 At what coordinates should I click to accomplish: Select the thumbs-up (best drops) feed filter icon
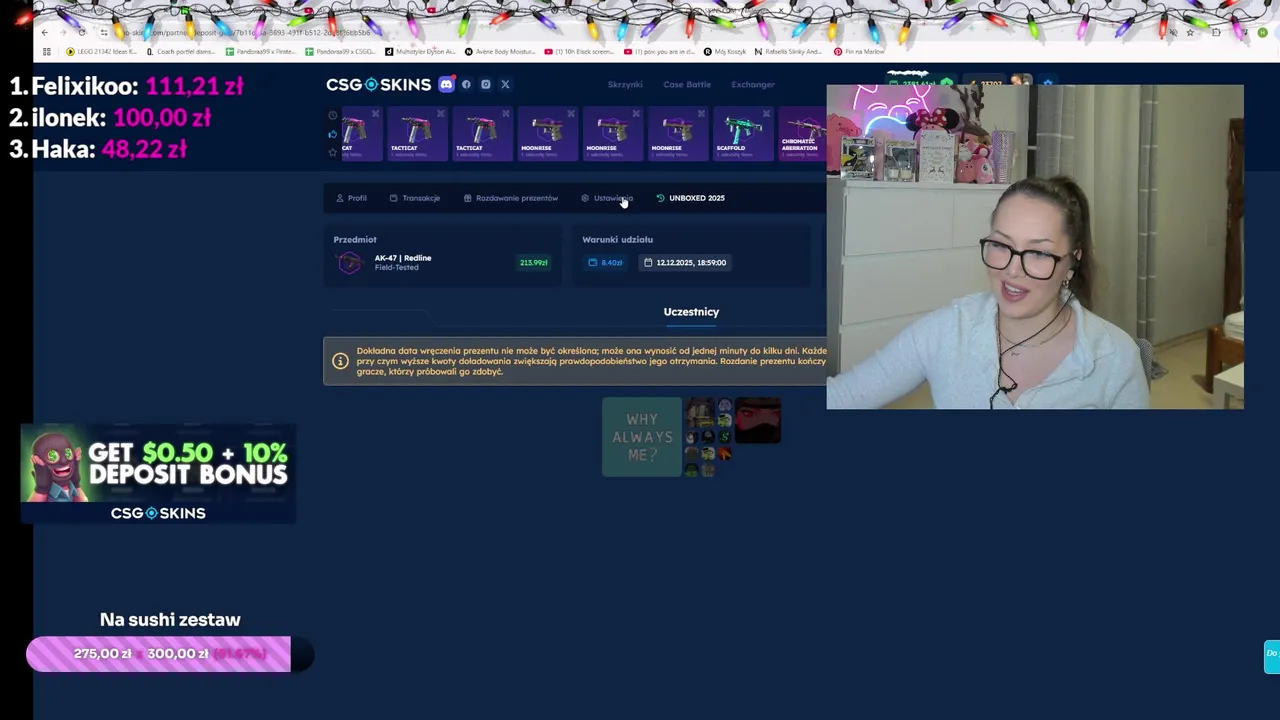[x=333, y=134]
